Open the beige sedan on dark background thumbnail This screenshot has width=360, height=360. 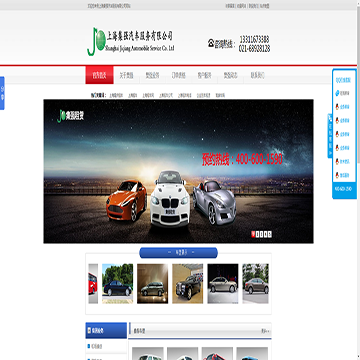tap(223, 284)
